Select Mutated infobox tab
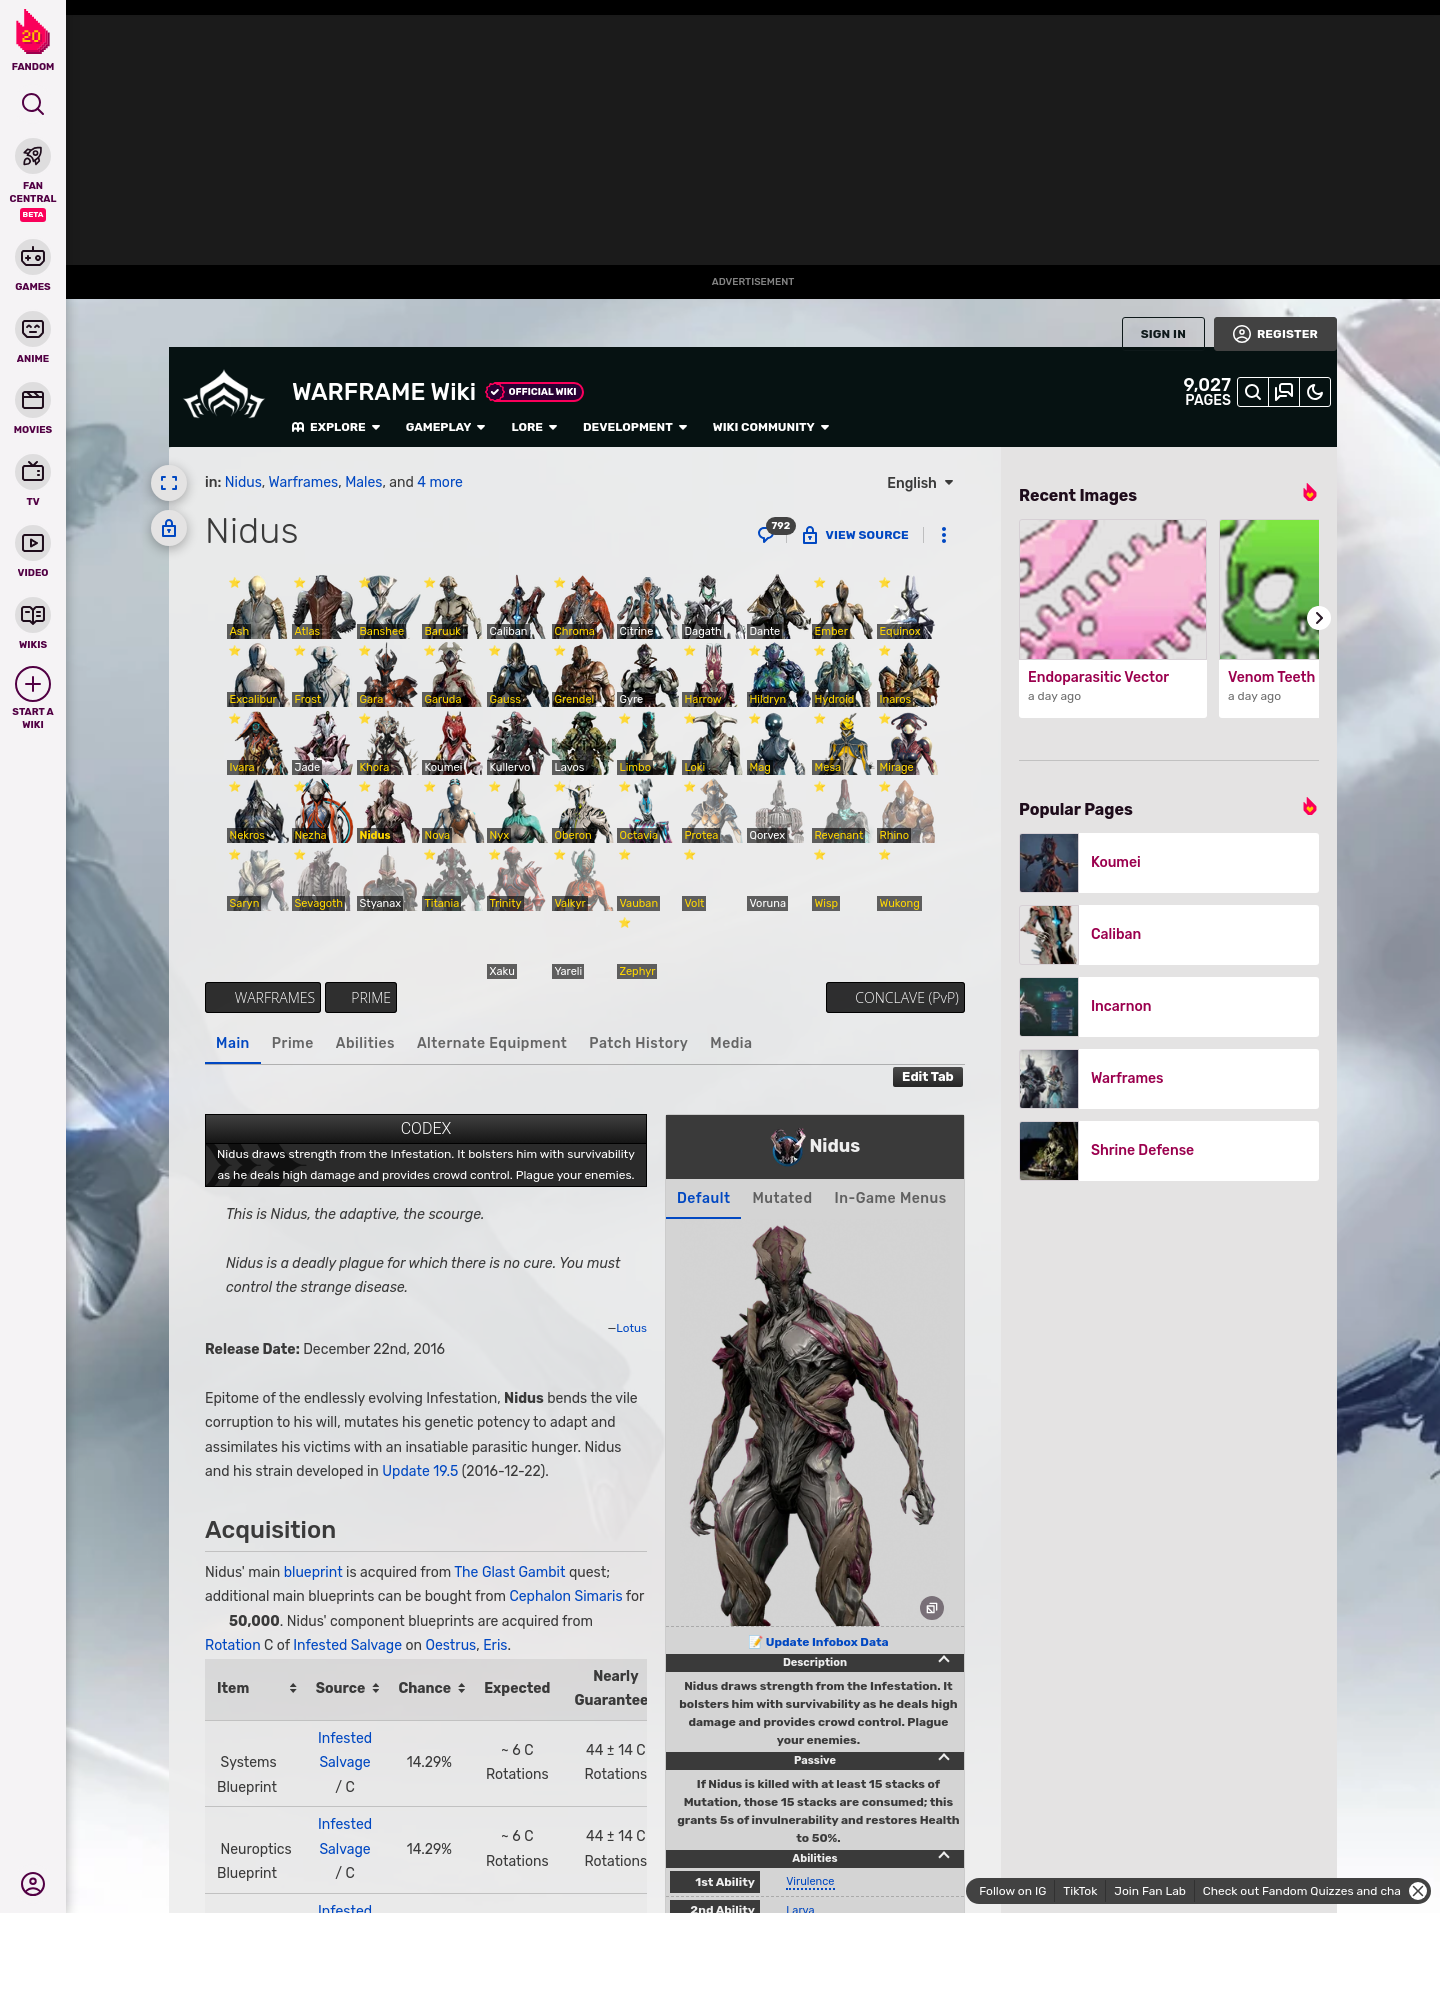The image size is (1440, 2000). [782, 1198]
